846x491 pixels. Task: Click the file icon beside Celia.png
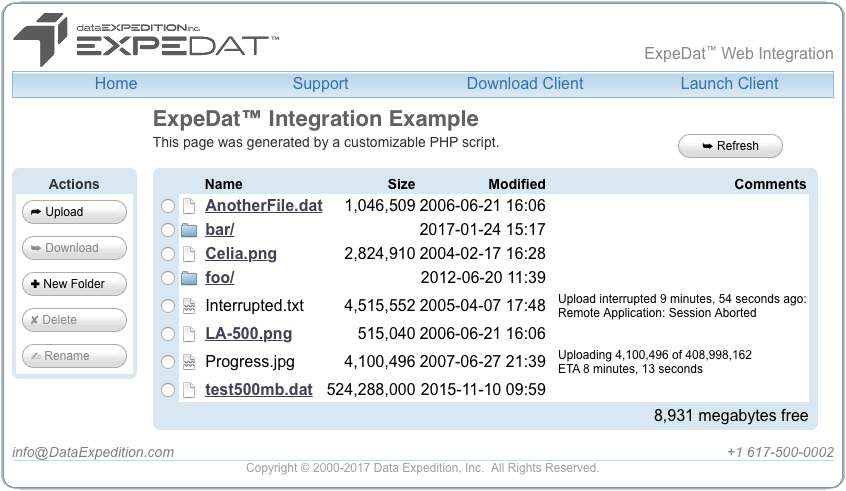pyautogui.click(x=189, y=254)
